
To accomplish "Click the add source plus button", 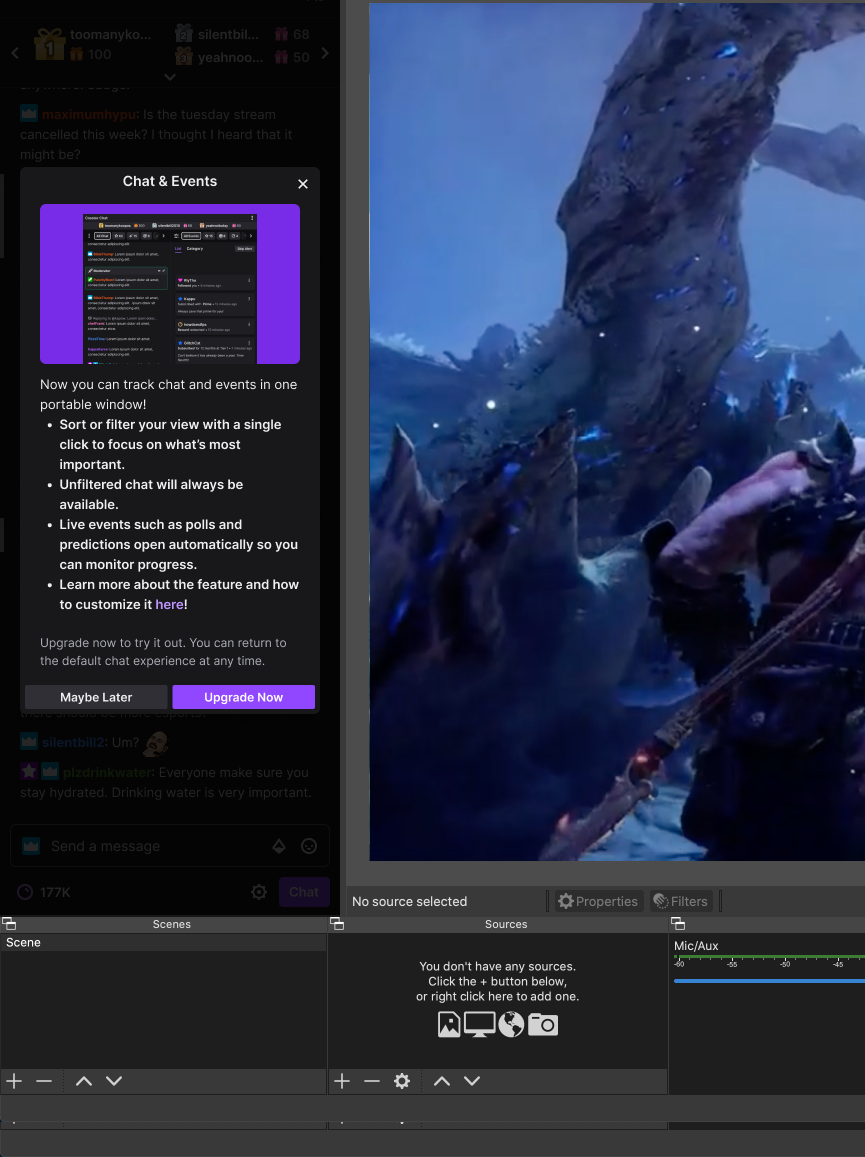I will pos(341,1081).
